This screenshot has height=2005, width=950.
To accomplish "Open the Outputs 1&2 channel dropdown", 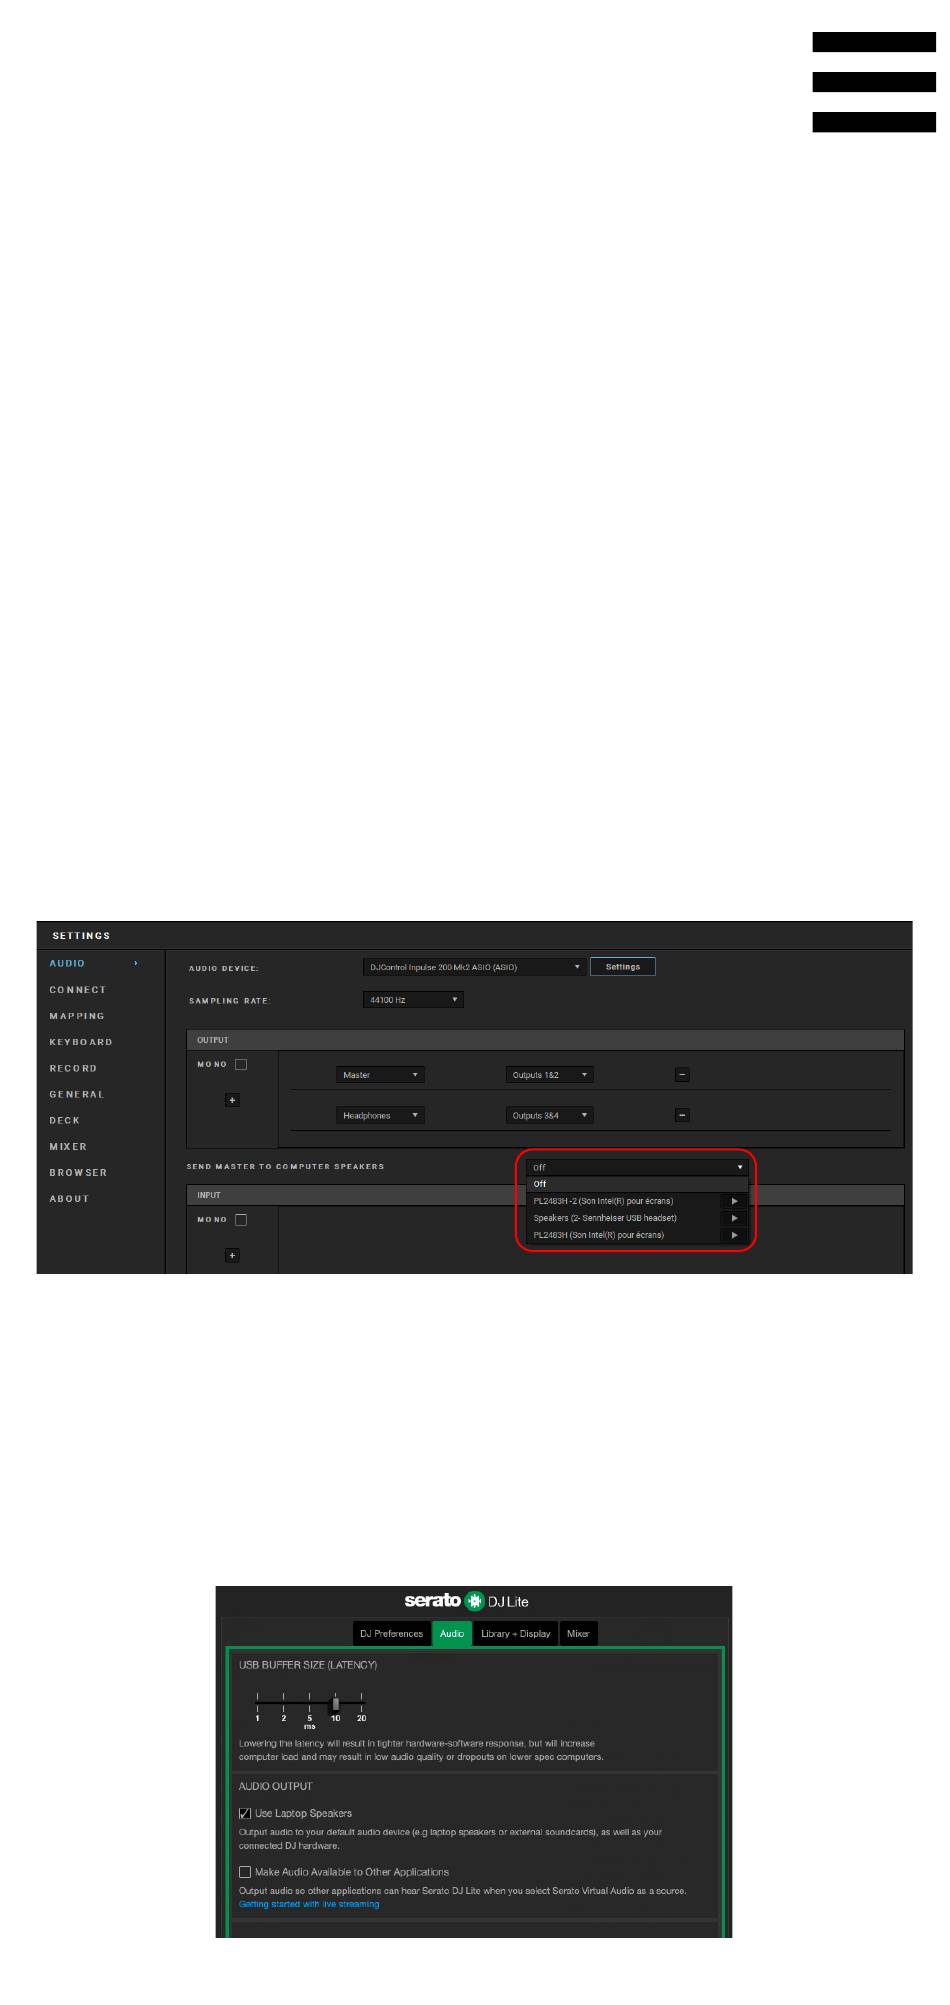I will [549, 1075].
